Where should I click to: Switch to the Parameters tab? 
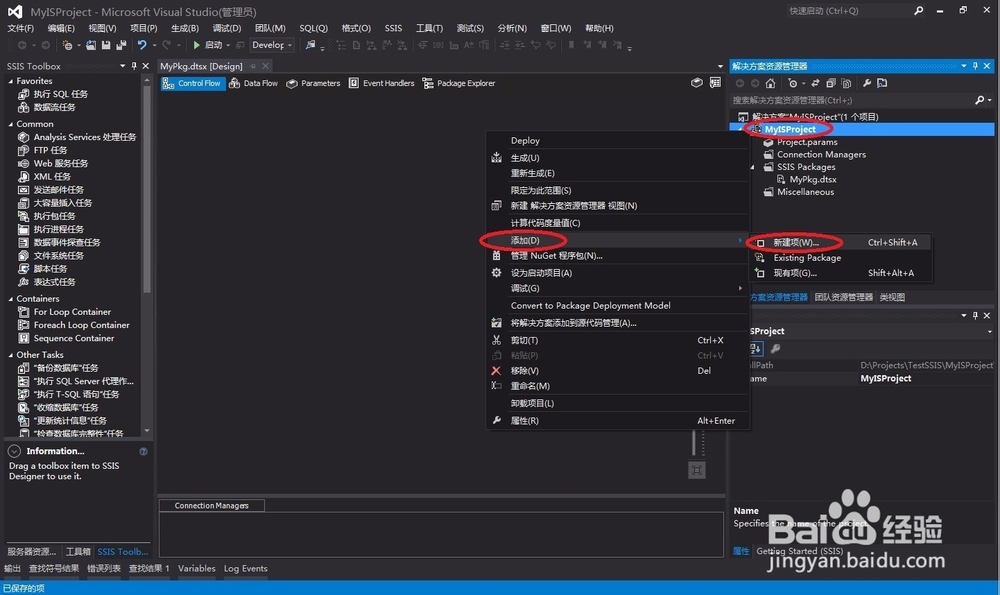(313, 83)
